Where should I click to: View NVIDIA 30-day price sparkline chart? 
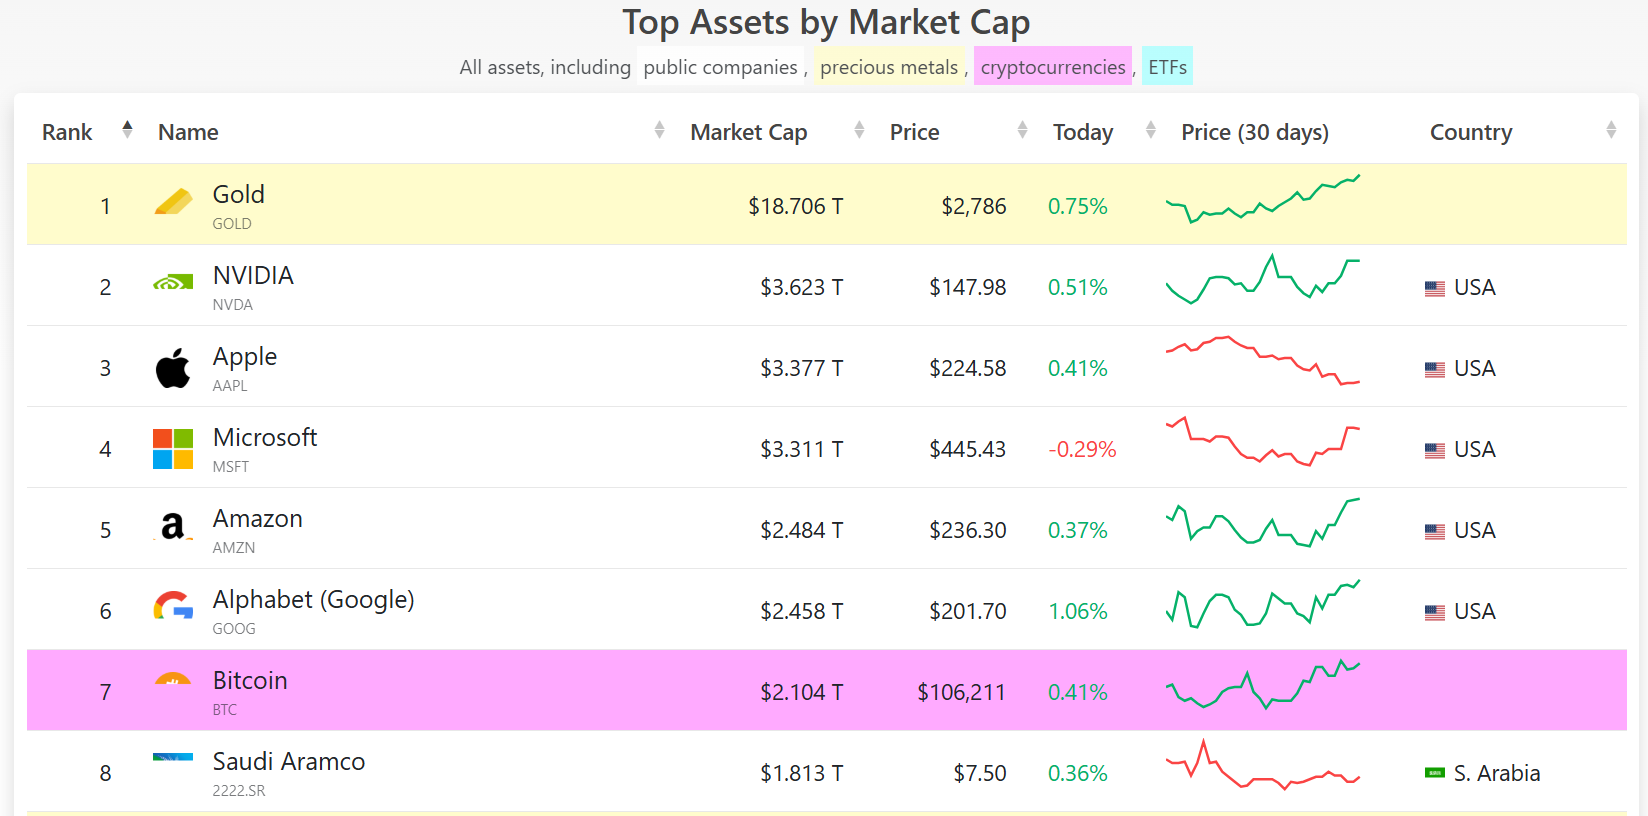point(1263,279)
